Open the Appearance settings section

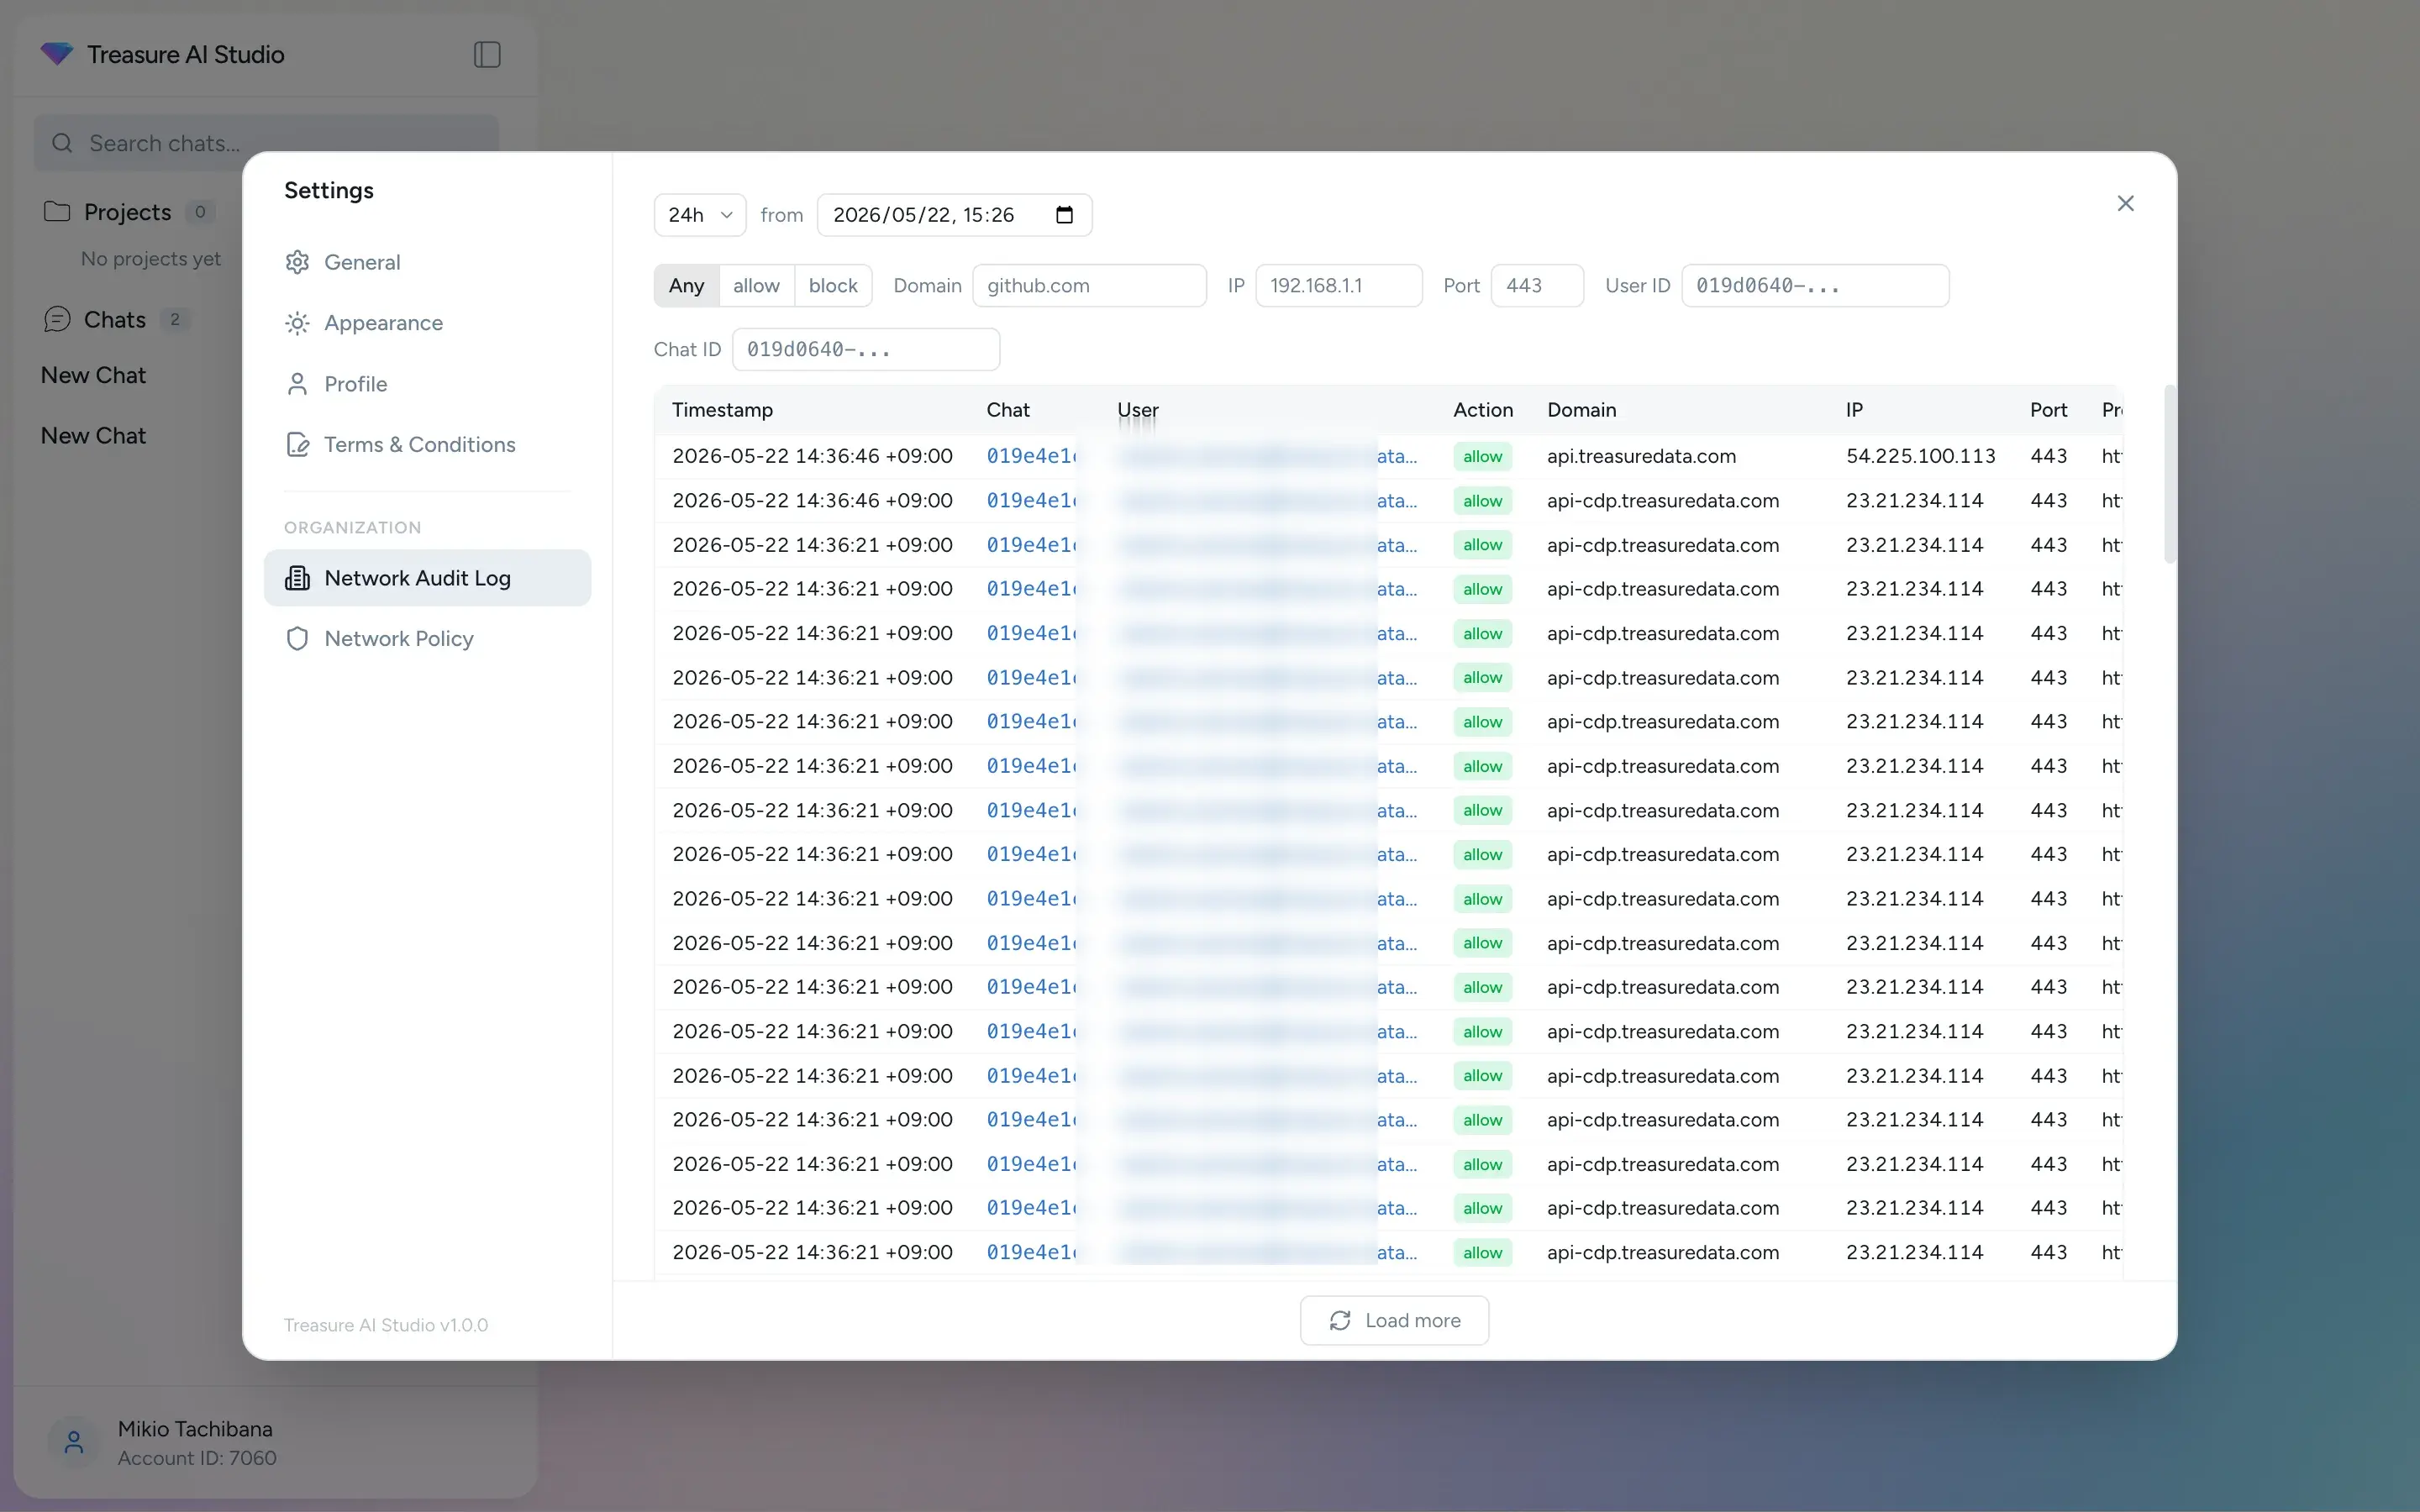pyautogui.click(x=427, y=323)
